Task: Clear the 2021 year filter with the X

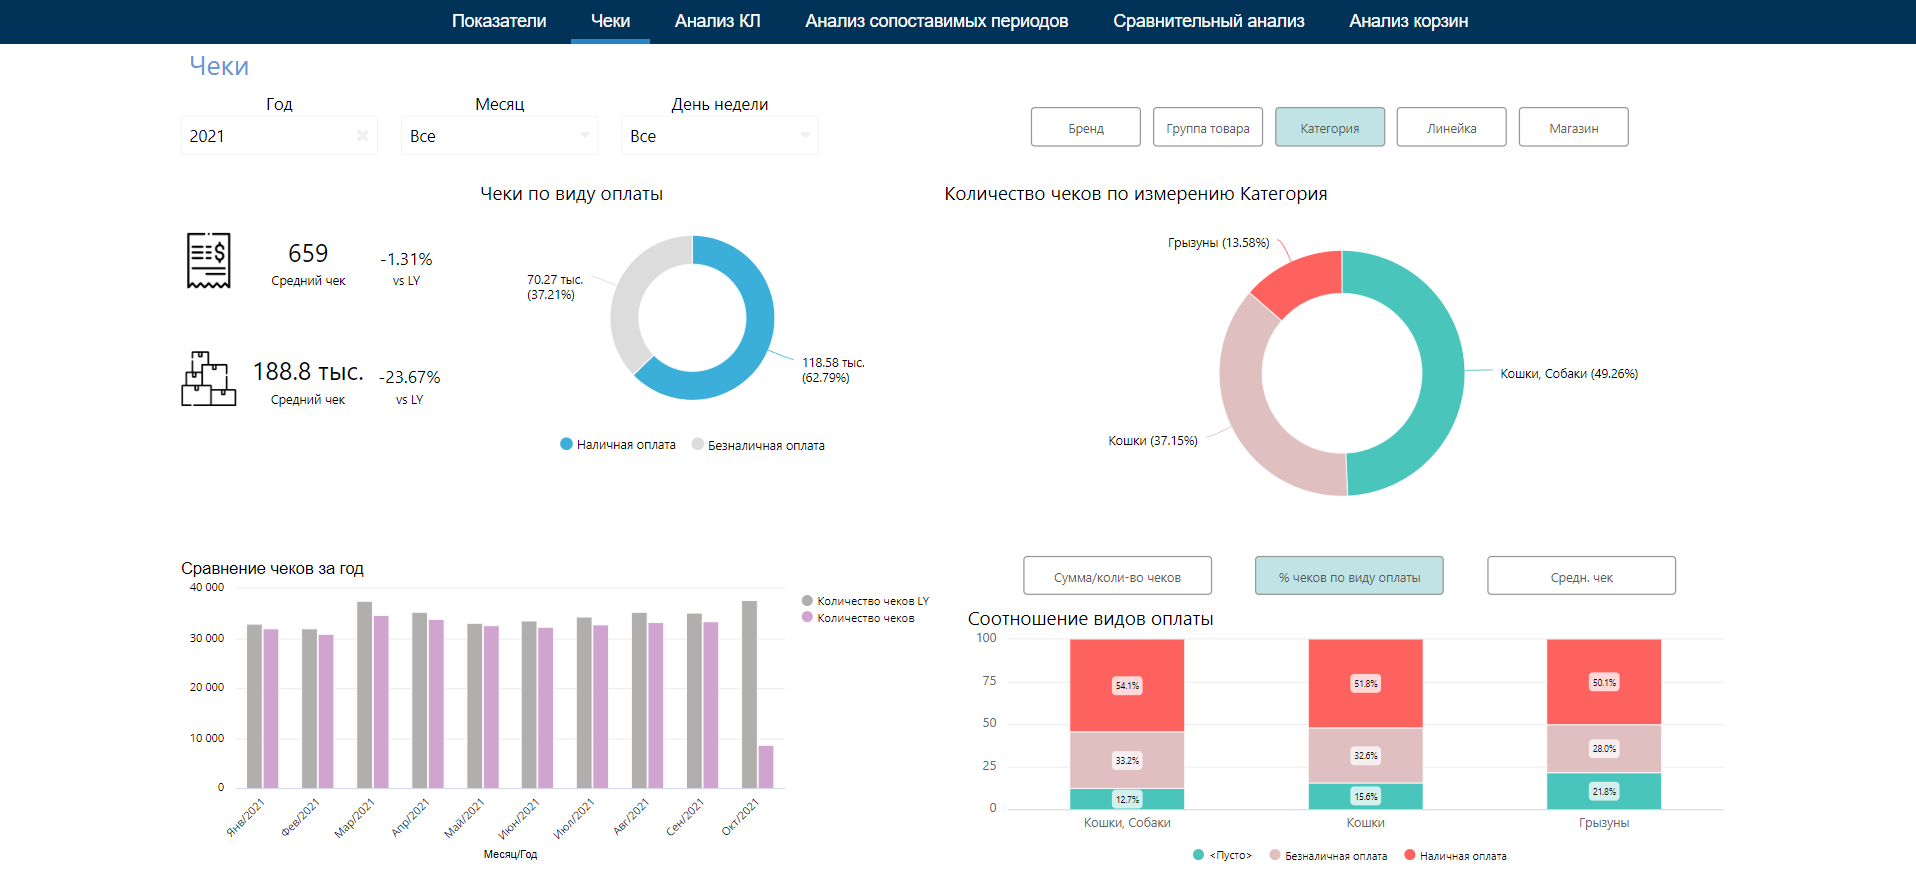Action: coord(362,136)
